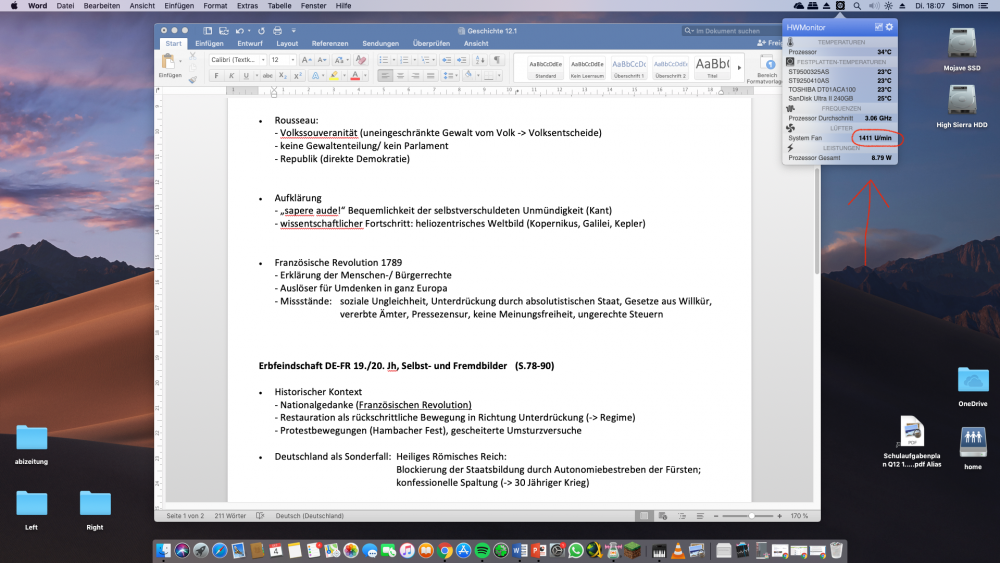The image size is (1000, 563).
Task: Open quick access toolbar customize dropdown
Action: (293, 31)
